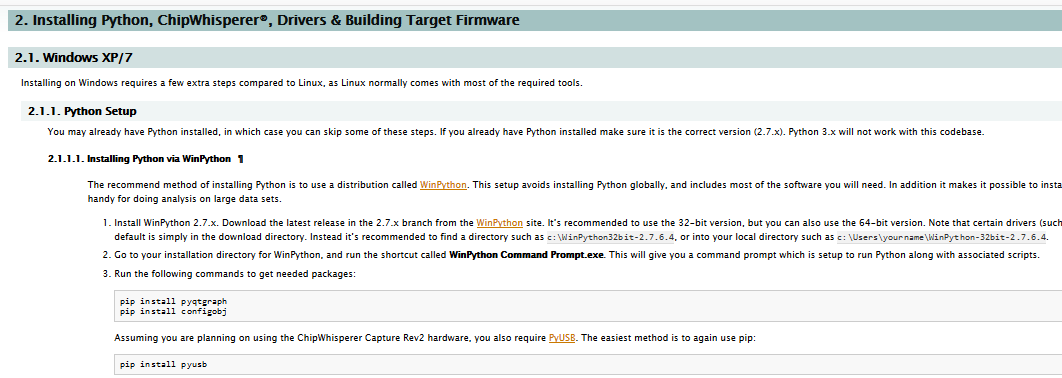1062x378 pixels.
Task: Open the PyUSB hyperlink
Action: click(562, 337)
